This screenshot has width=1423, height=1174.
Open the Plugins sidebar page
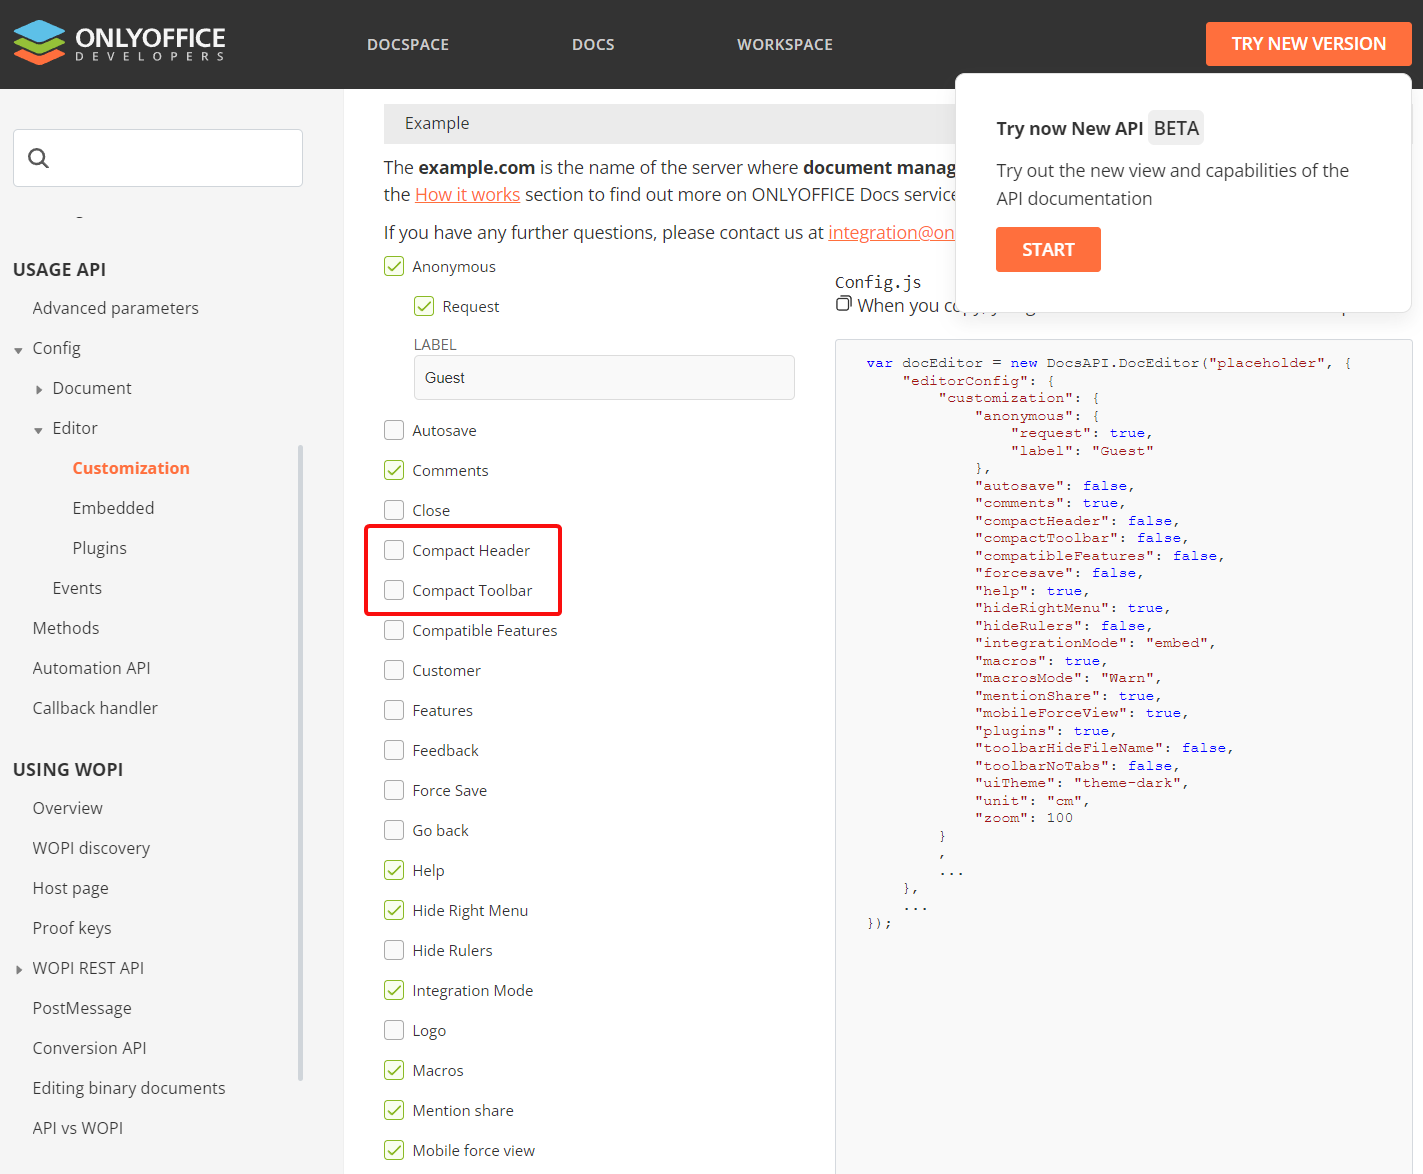pyautogui.click(x=99, y=548)
